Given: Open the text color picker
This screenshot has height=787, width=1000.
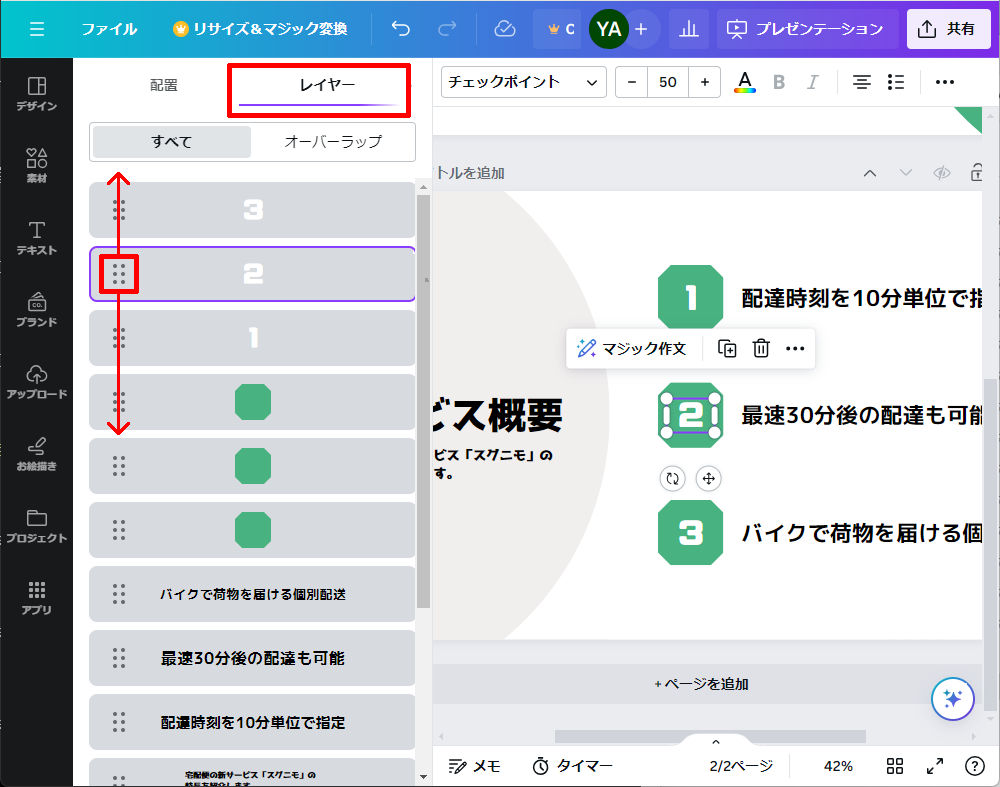Looking at the screenshot, I should click(x=744, y=82).
